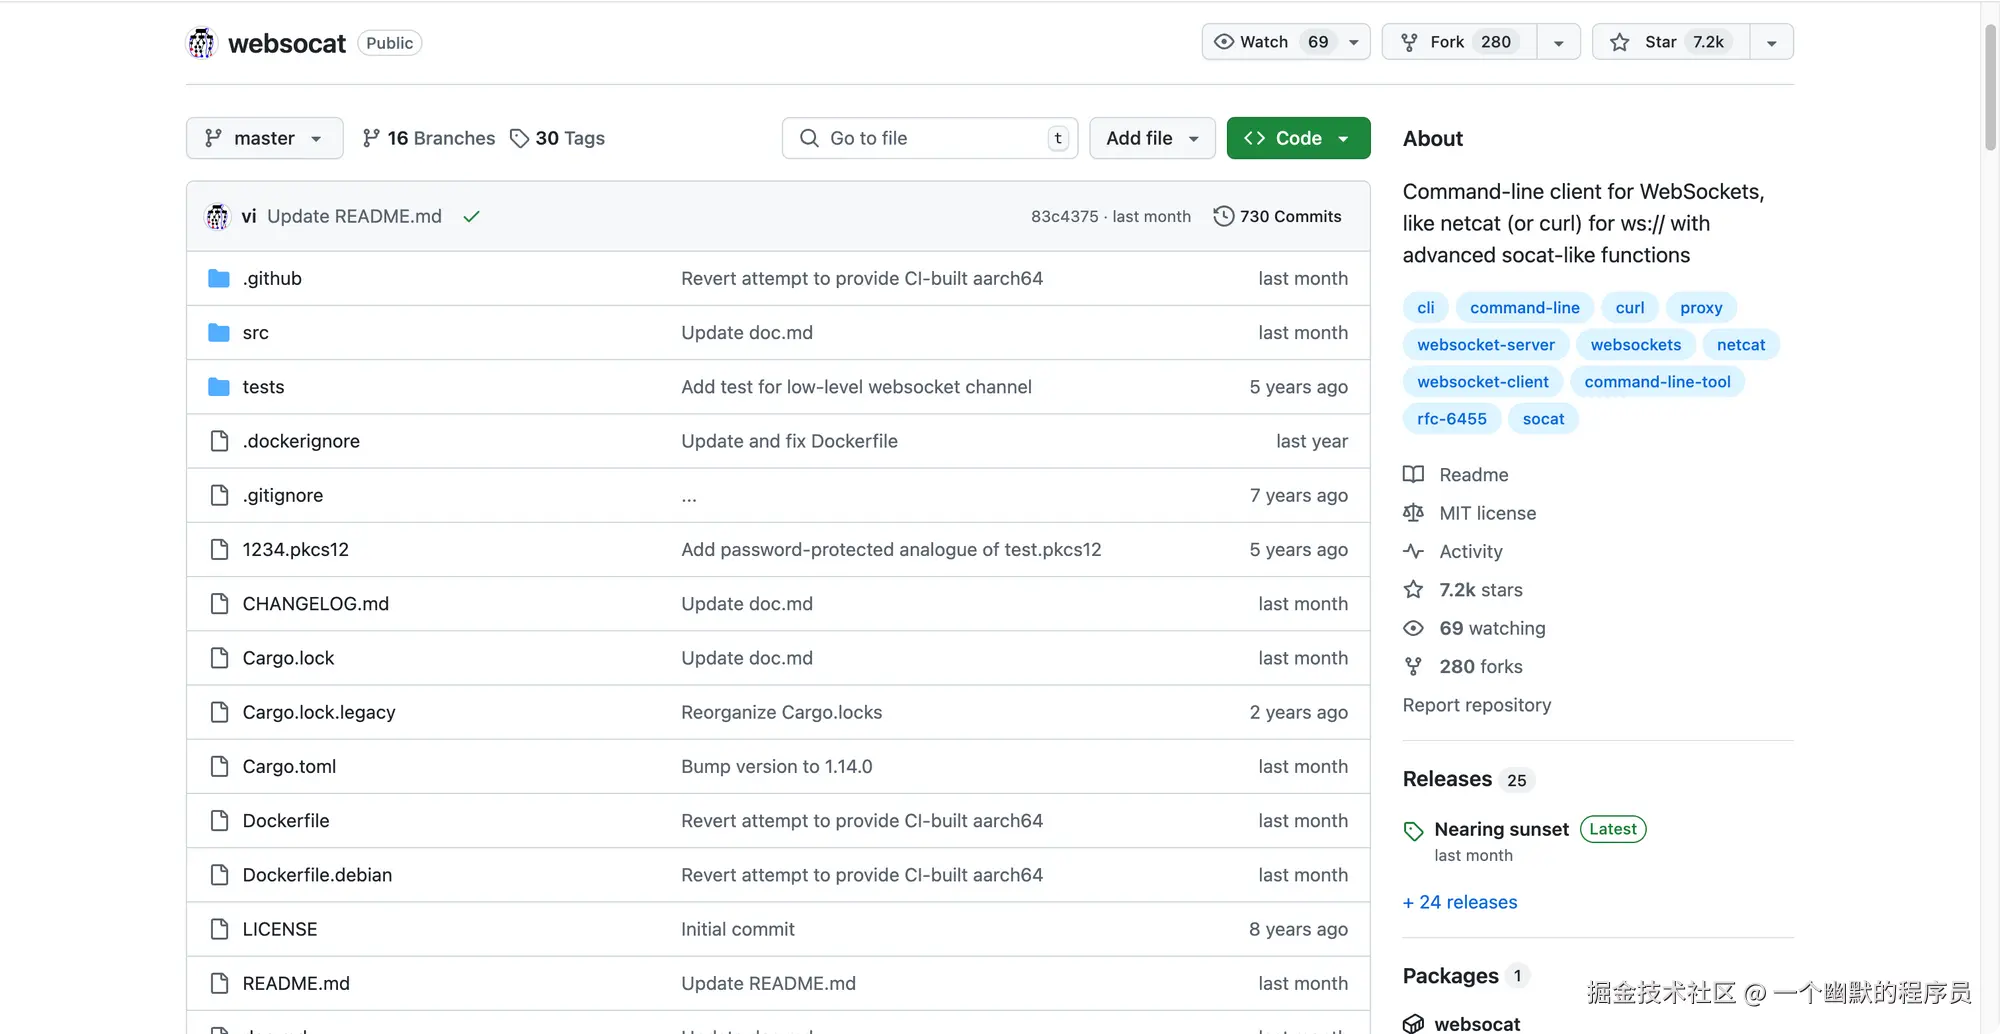
Task: Expand the green Code dropdown
Action: pyautogui.click(x=1298, y=138)
